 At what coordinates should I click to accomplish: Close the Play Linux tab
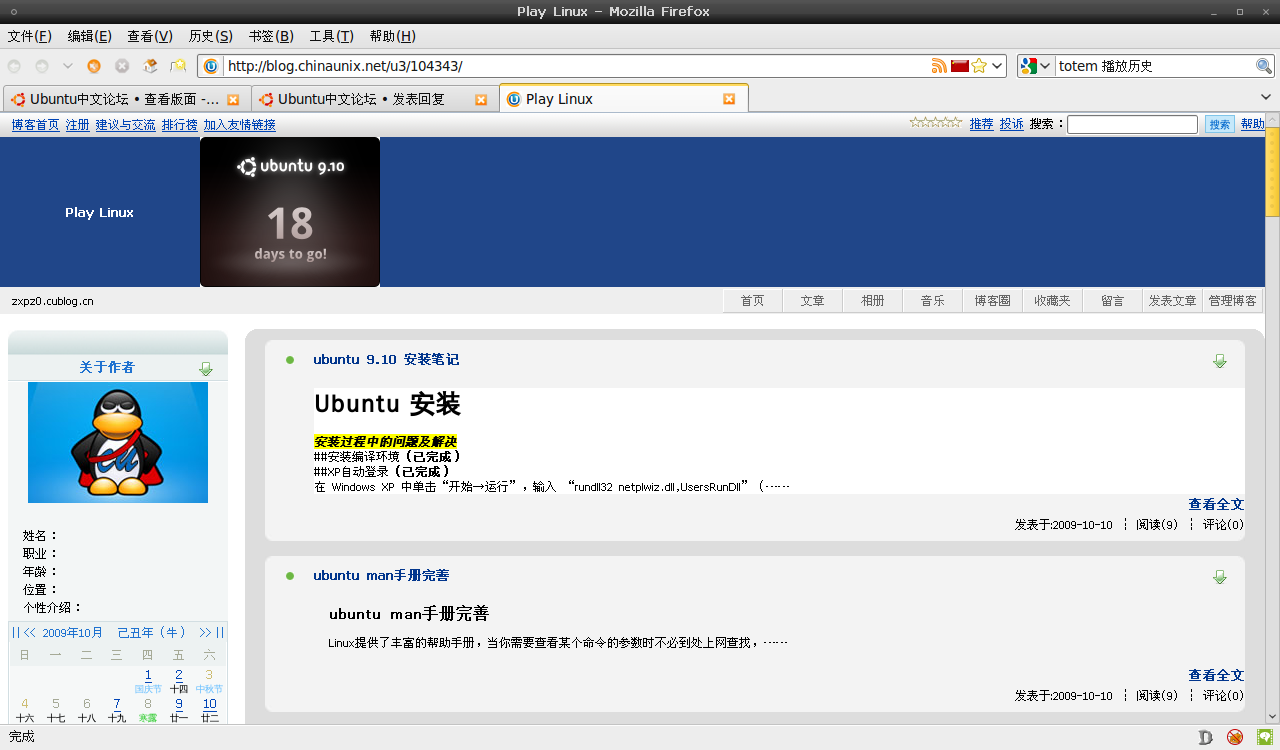[729, 99]
